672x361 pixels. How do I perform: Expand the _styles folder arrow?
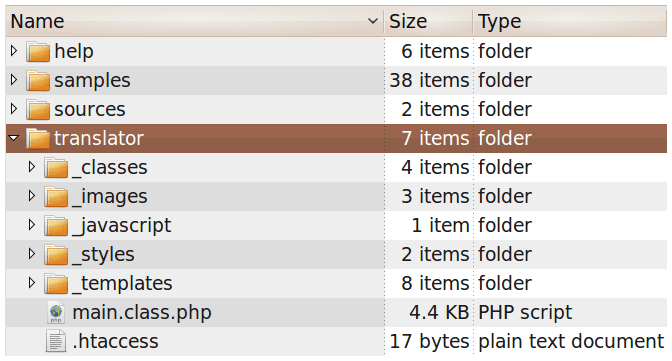(x=32, y=254)
